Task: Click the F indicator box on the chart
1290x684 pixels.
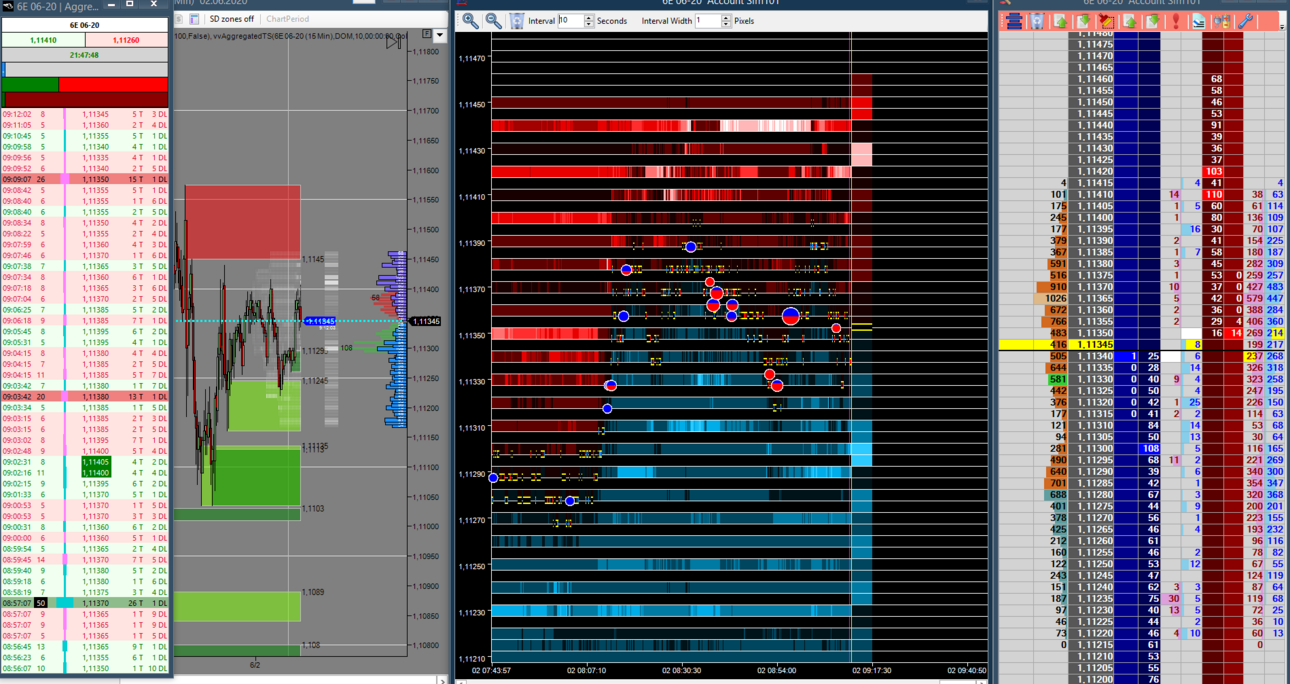Action: point(426,34)
